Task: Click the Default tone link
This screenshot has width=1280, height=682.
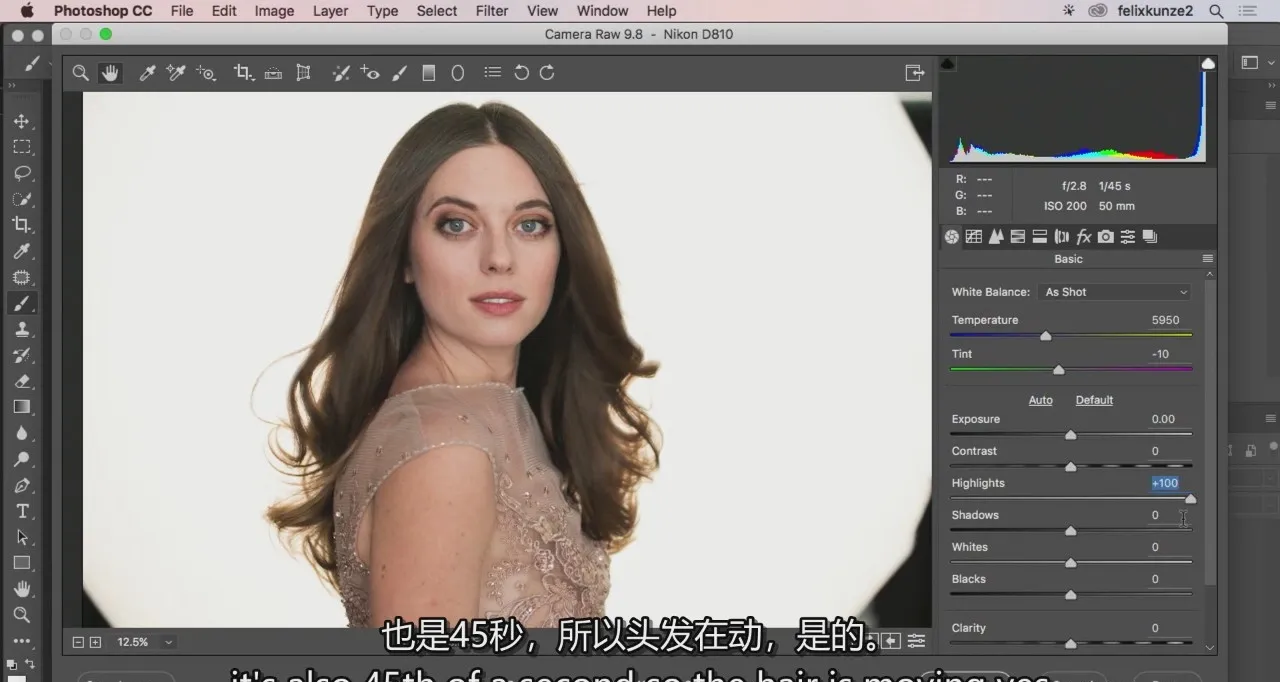Action: (1094, 400)
